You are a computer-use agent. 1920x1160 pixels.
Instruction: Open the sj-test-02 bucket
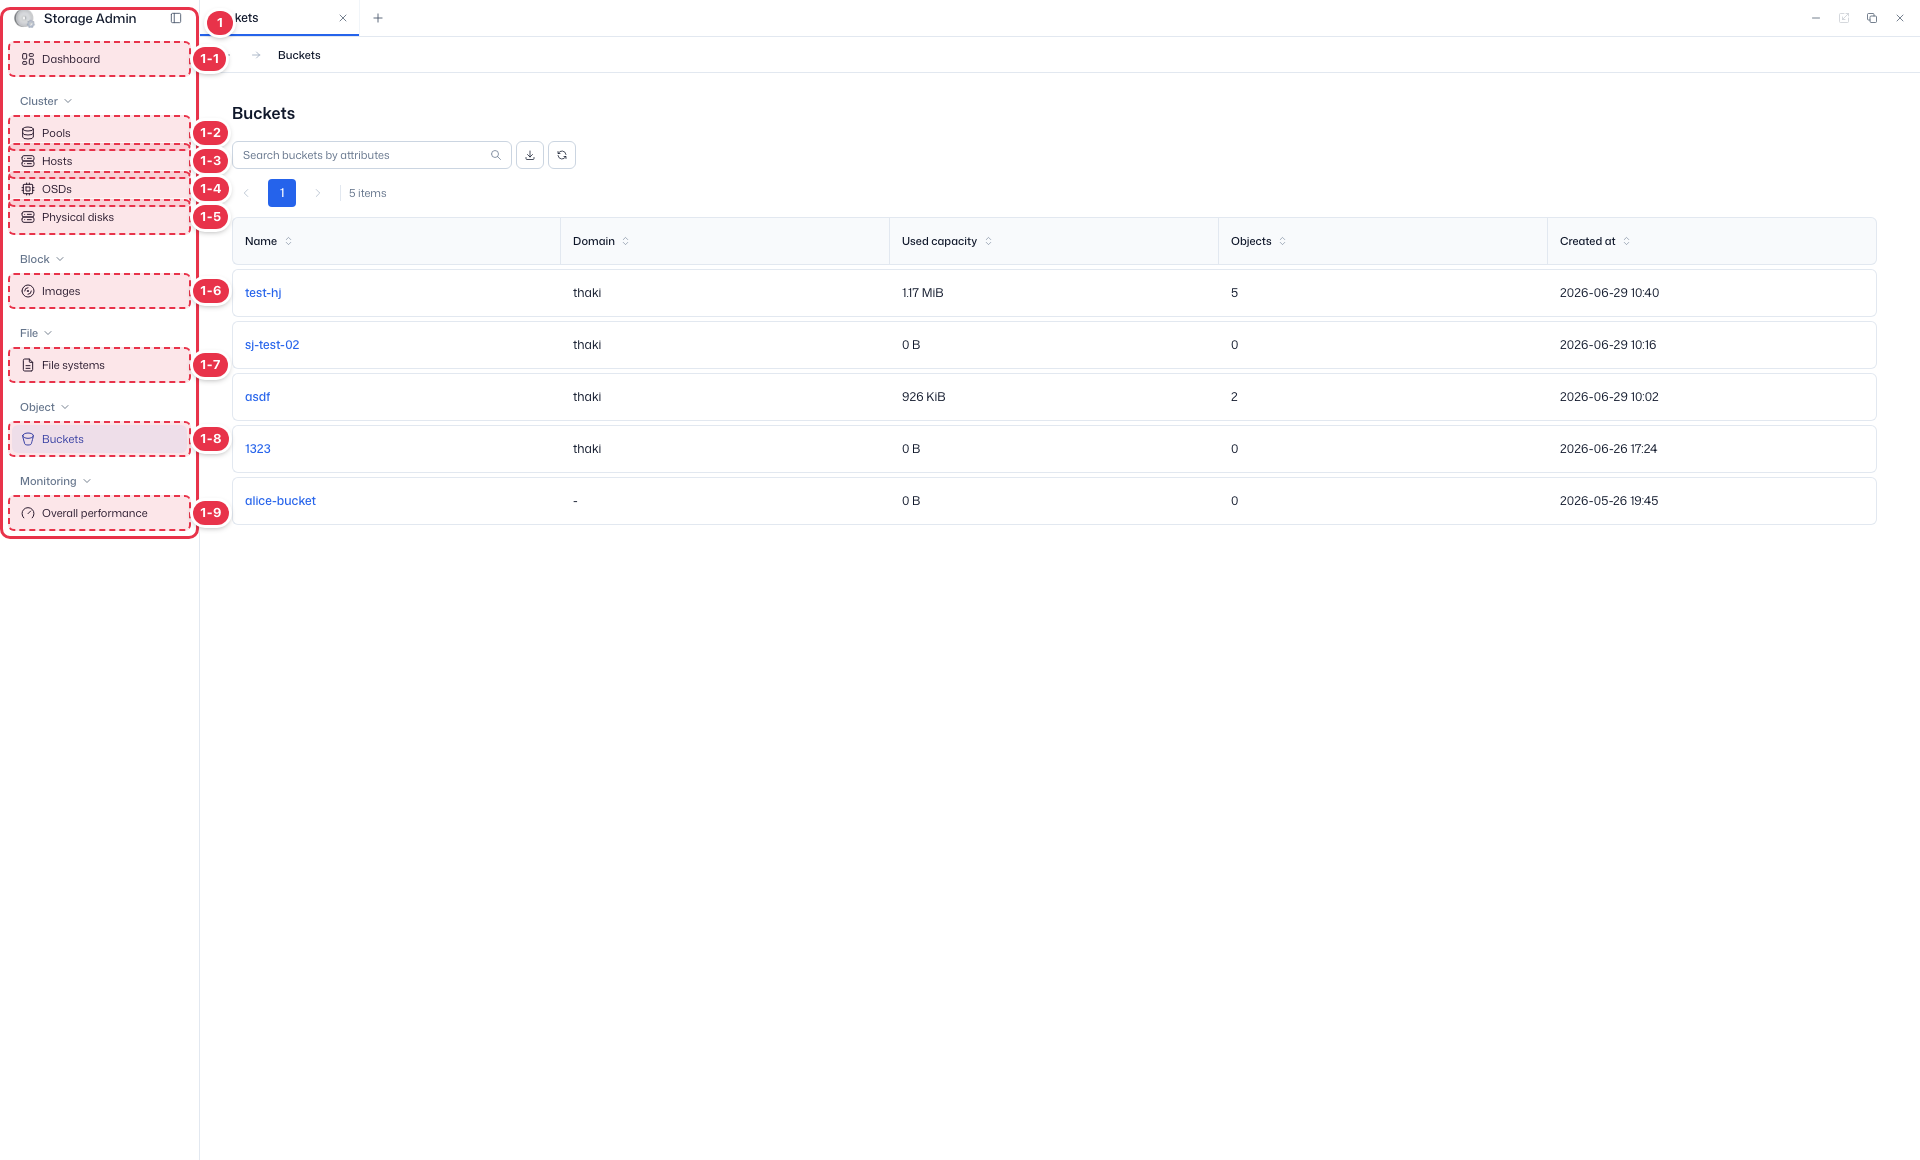(x=272, y=345)
